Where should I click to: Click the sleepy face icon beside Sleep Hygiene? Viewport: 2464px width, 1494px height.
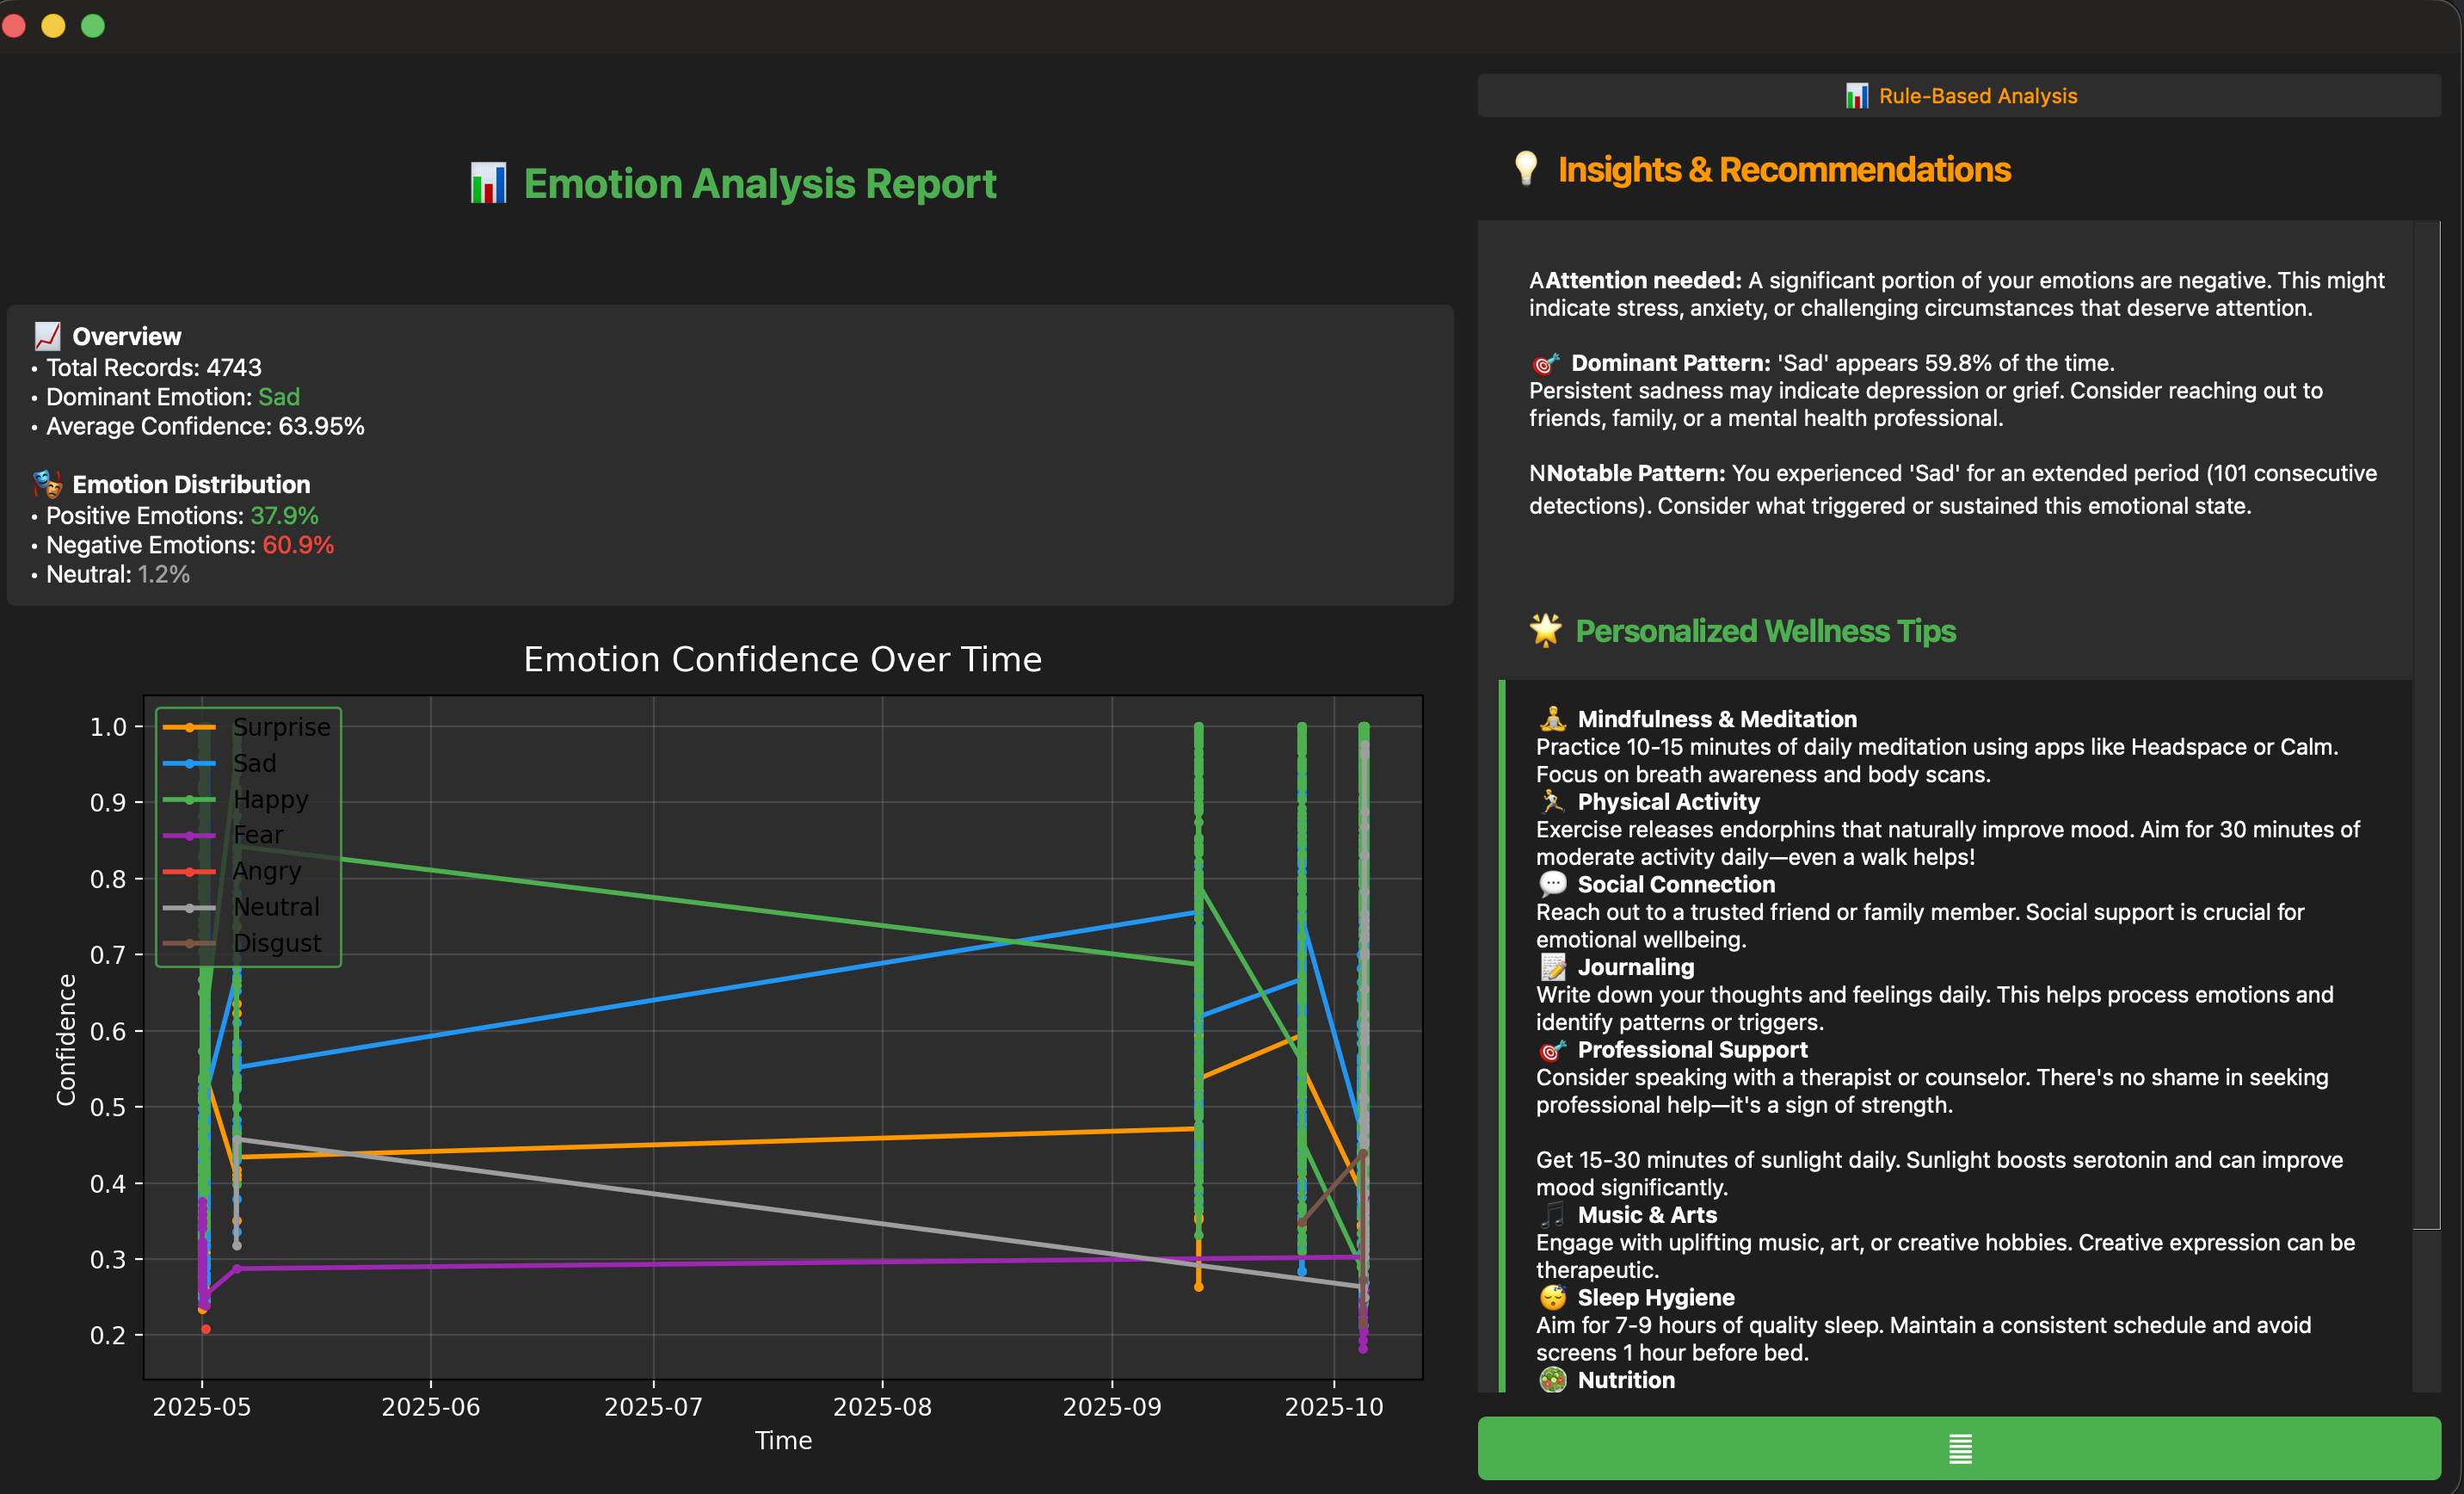(x=1552, y=1297)
